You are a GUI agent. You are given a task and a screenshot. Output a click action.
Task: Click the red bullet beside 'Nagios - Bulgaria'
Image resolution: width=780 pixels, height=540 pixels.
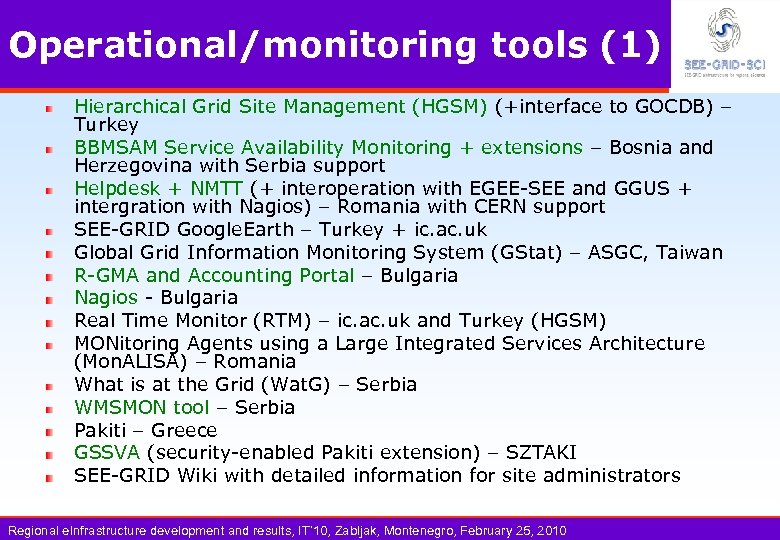tap(49, 300)
